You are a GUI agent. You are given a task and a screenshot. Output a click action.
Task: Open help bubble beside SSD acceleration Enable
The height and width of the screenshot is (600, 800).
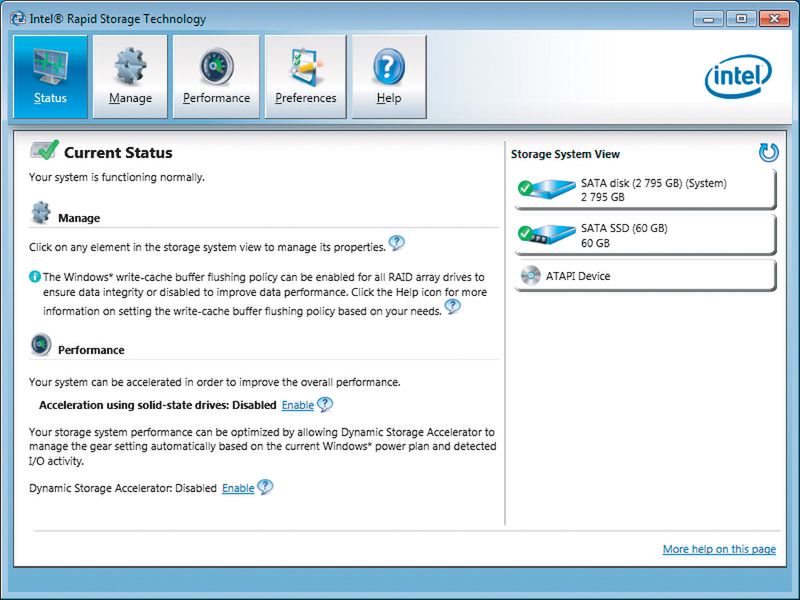[325, 405]
